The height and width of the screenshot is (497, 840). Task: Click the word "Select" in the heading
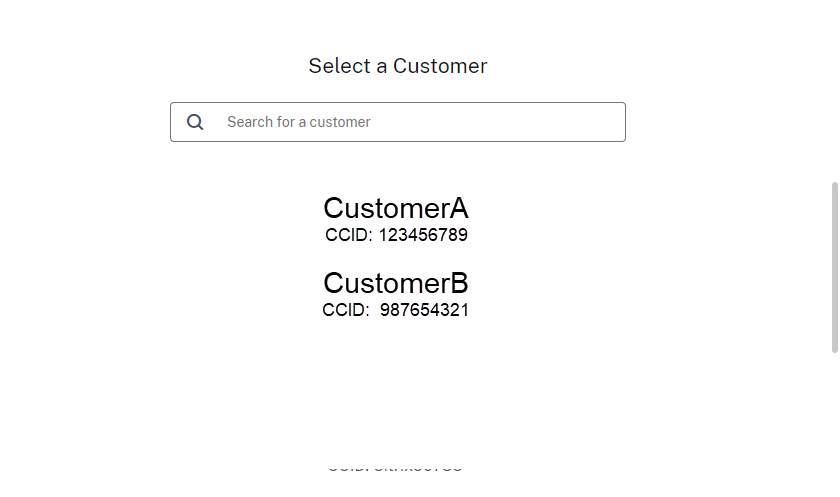click(x=337, y=66)
